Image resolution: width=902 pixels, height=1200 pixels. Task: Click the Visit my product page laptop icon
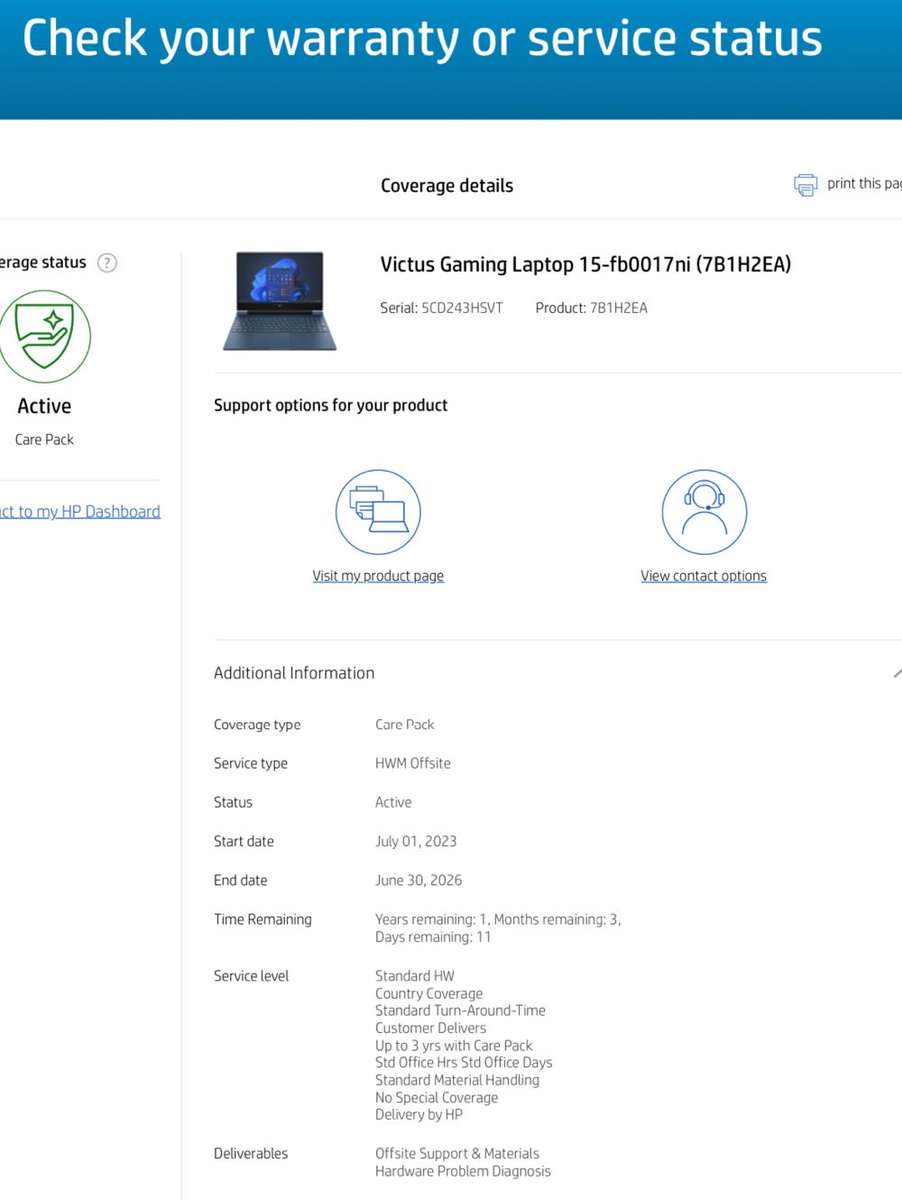coord(378,511)
